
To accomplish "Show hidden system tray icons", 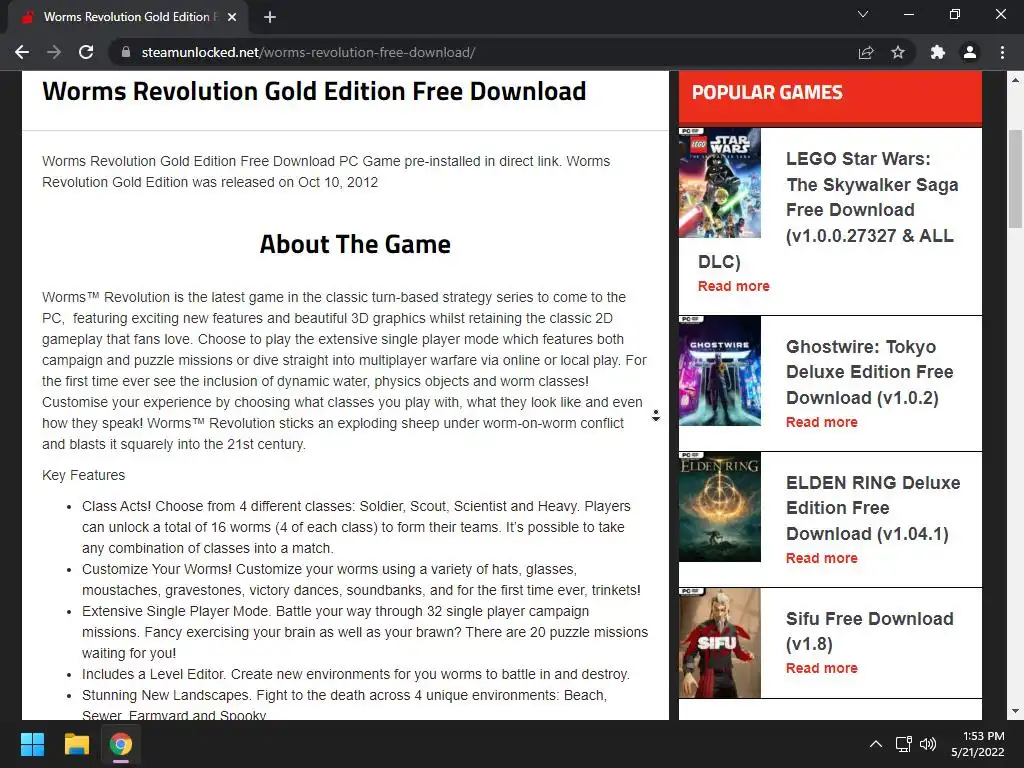I will tap(876, 744).
